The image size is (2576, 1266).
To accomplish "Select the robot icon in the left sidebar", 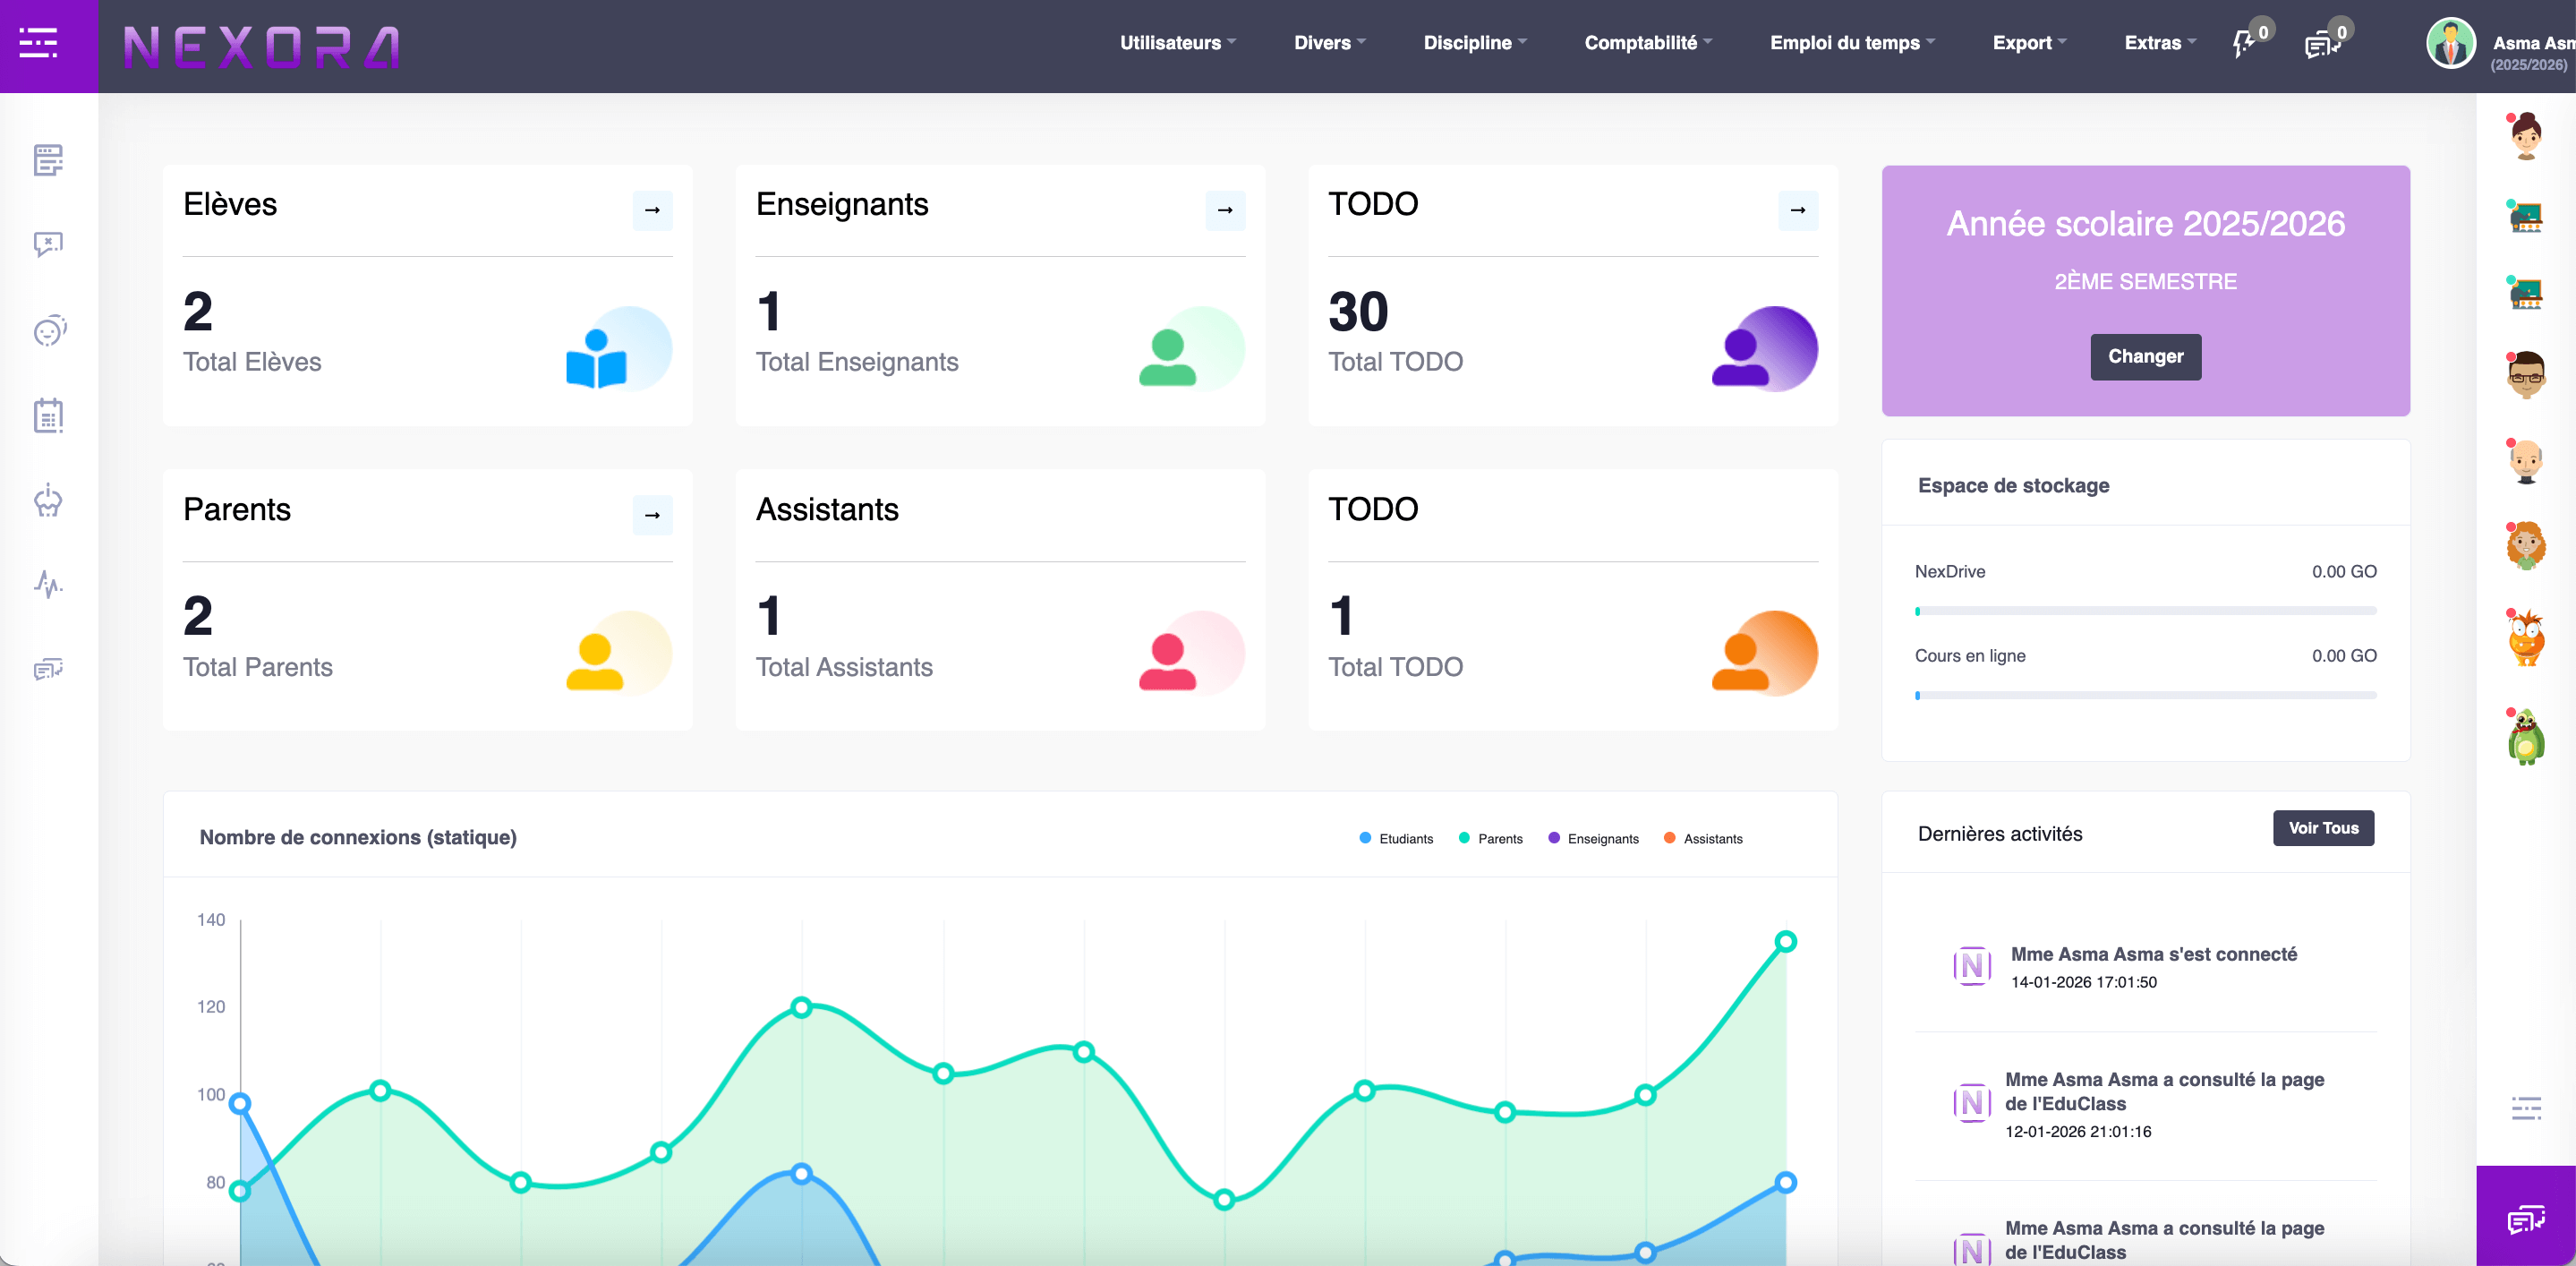I will click(48, 501).
